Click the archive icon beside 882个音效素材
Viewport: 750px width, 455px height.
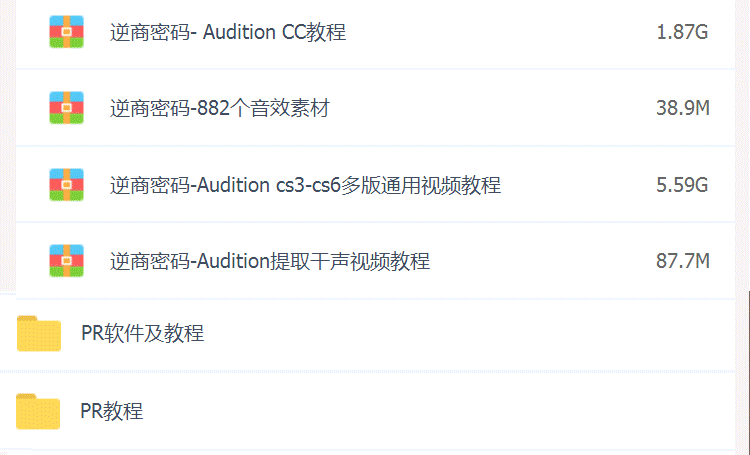[66, 108]
